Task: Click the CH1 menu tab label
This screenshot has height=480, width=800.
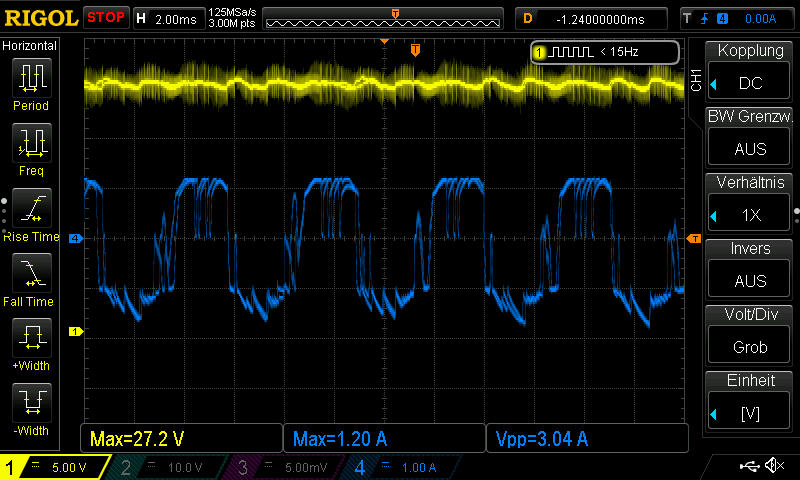Action: click(695, 81)
